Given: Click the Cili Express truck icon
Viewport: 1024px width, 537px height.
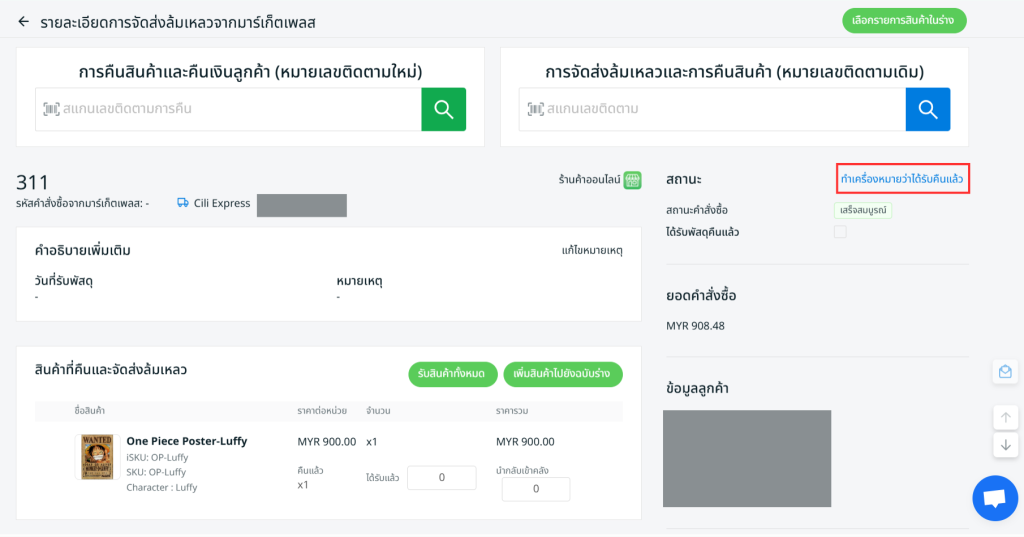Looking at the screenshot, I should pos(183,203).
